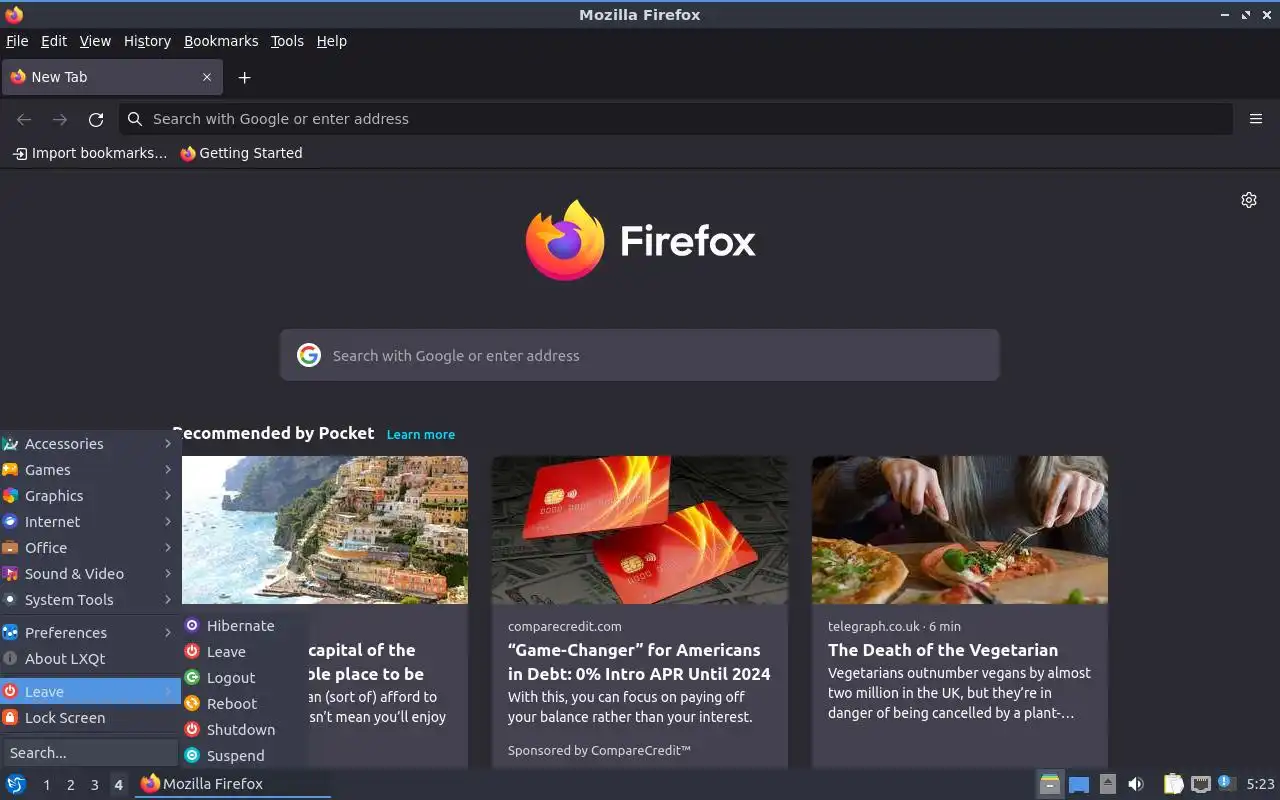Viewport: 1280px width, 800px height.
Task: Choose Suspend in Leave submenu
Action: tap(244, 756)
